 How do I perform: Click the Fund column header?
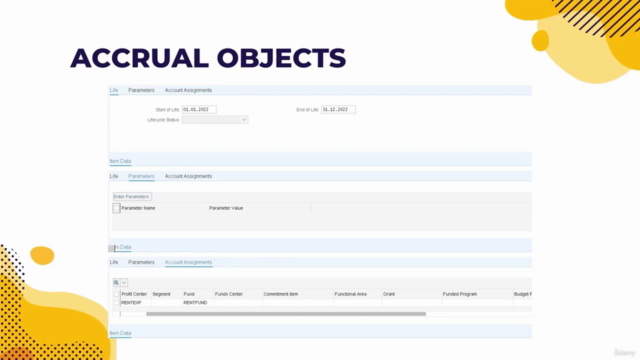pyautogui.click(x=189, y=294)
